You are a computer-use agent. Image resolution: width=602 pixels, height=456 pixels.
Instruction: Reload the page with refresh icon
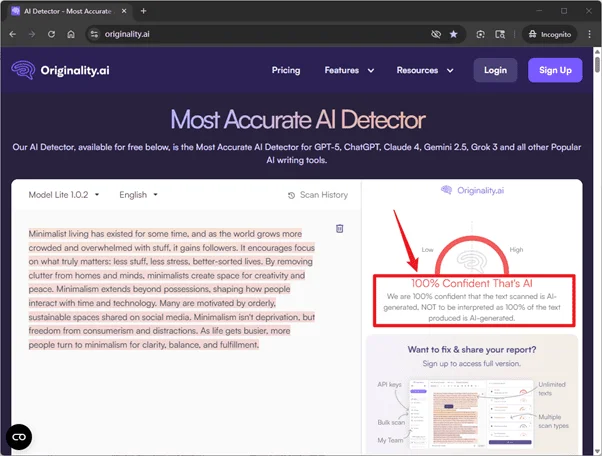[51, 34]
